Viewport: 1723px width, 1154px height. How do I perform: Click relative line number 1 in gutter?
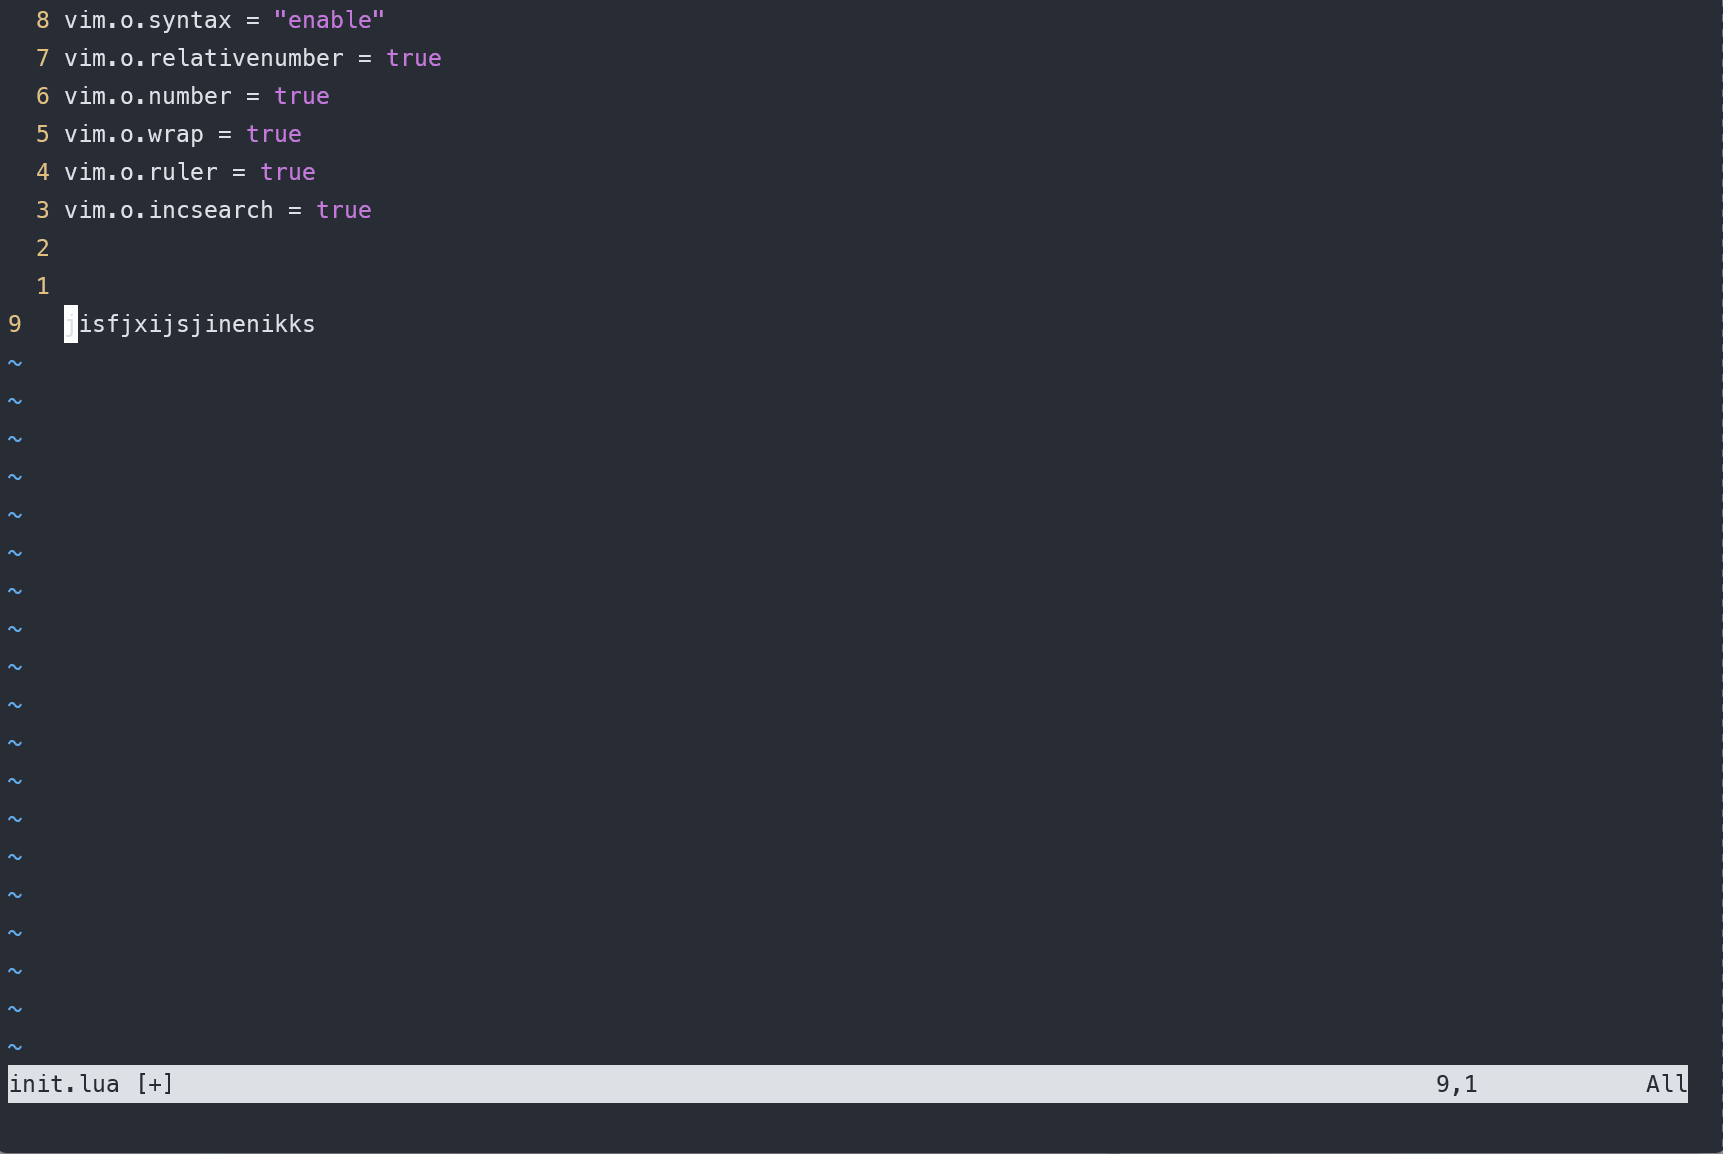43,286
